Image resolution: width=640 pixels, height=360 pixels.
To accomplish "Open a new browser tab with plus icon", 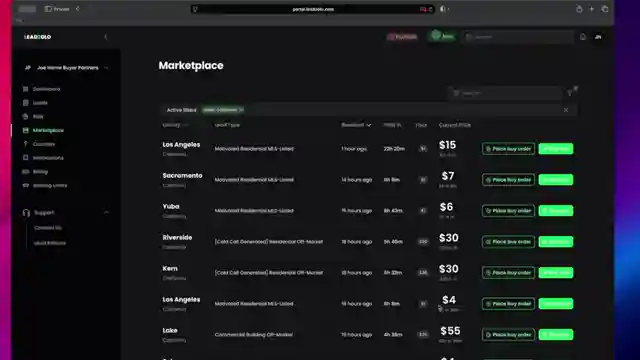I will (x=591, y=9).
